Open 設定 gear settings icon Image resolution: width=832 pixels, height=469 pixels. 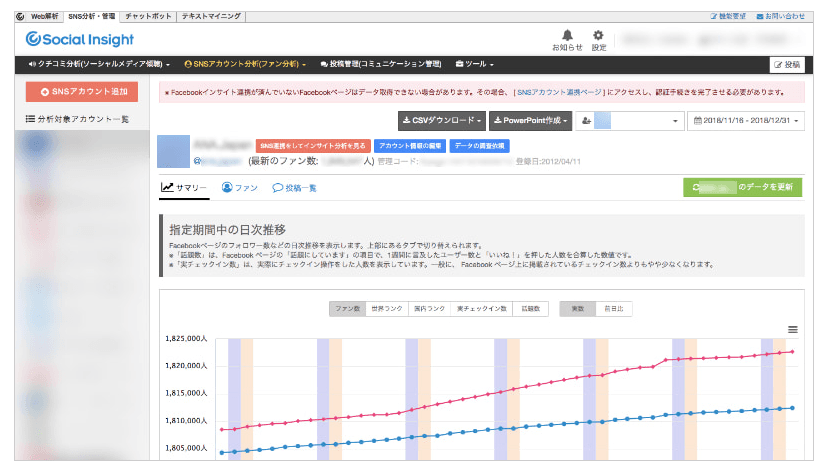(598, 35)
